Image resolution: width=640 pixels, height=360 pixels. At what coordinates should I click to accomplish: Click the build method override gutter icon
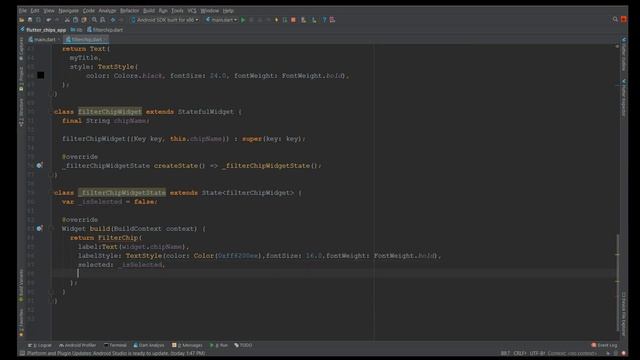pyautogui.click(x=40, y=229)
